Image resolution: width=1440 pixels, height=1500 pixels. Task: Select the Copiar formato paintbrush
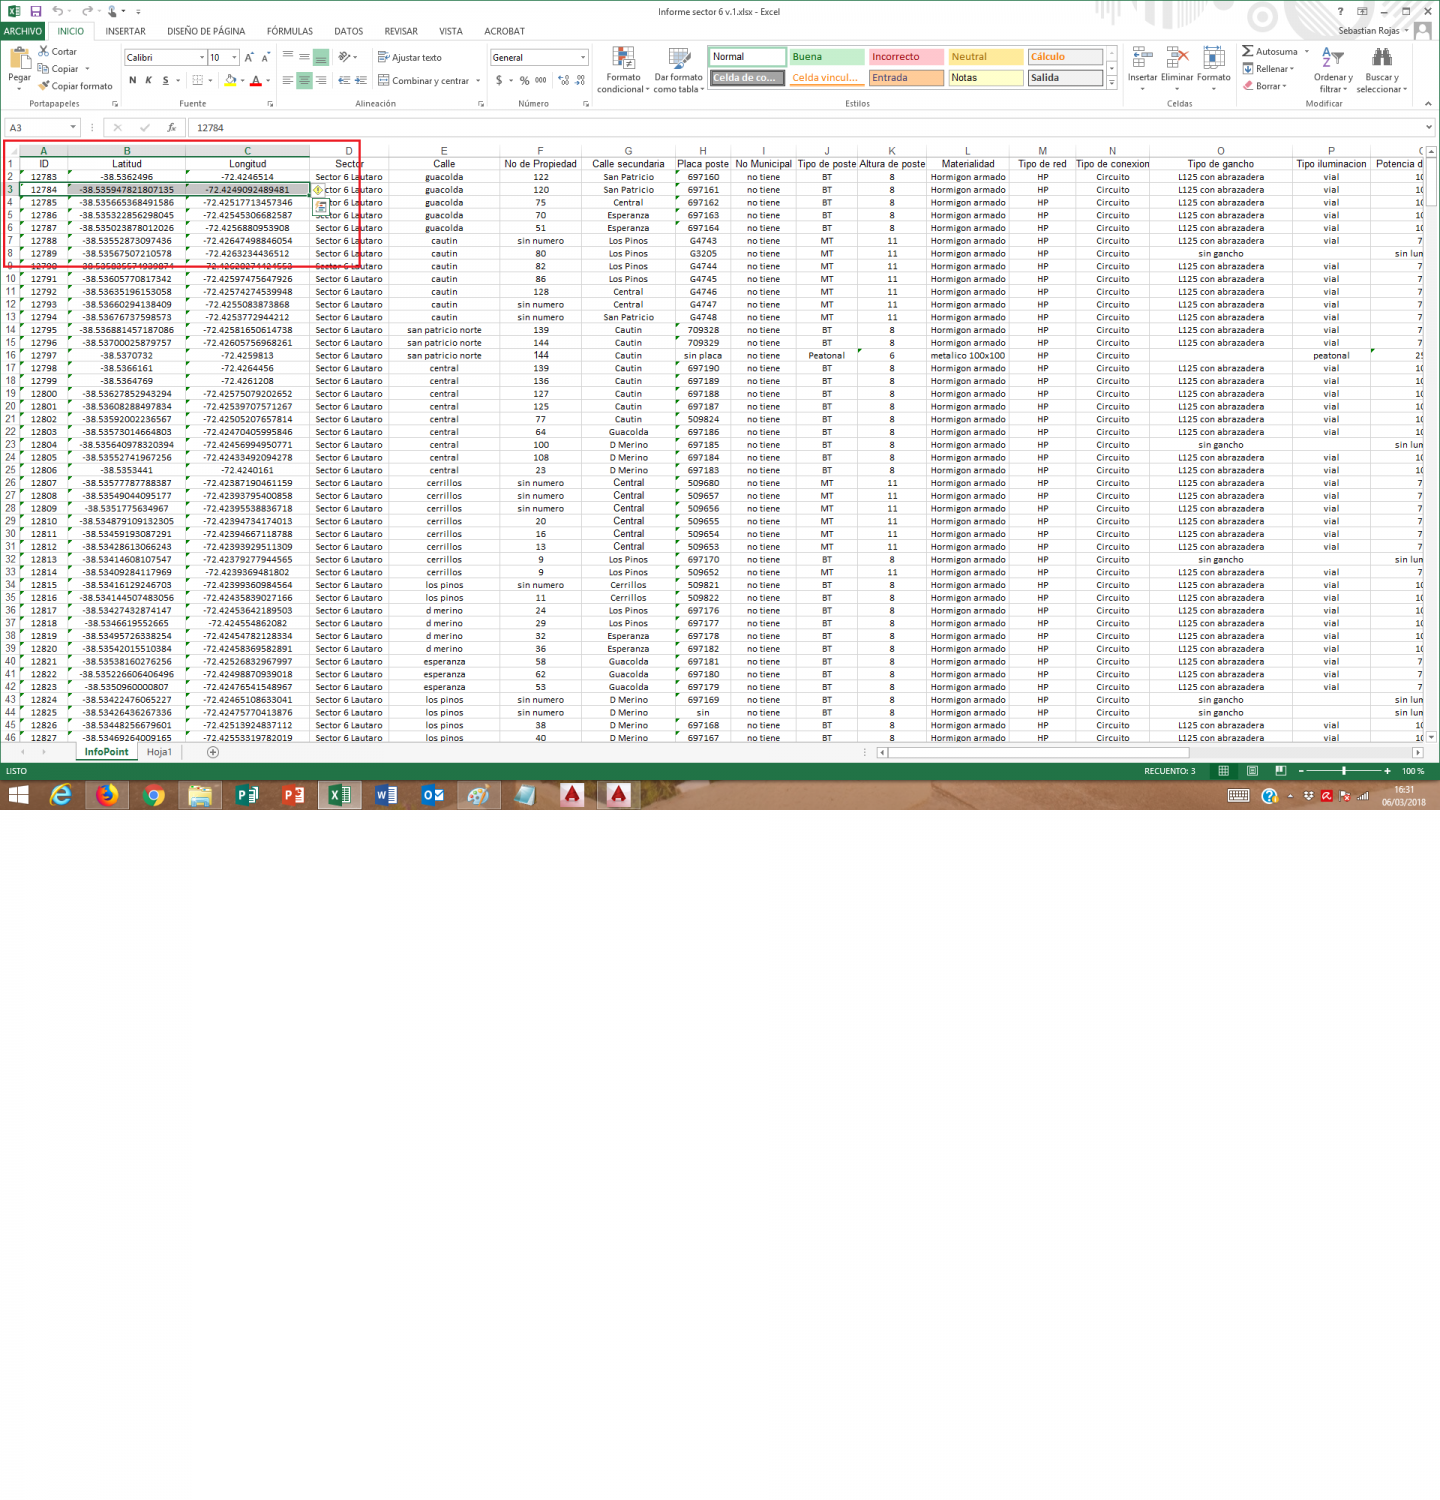click(44, 86)
